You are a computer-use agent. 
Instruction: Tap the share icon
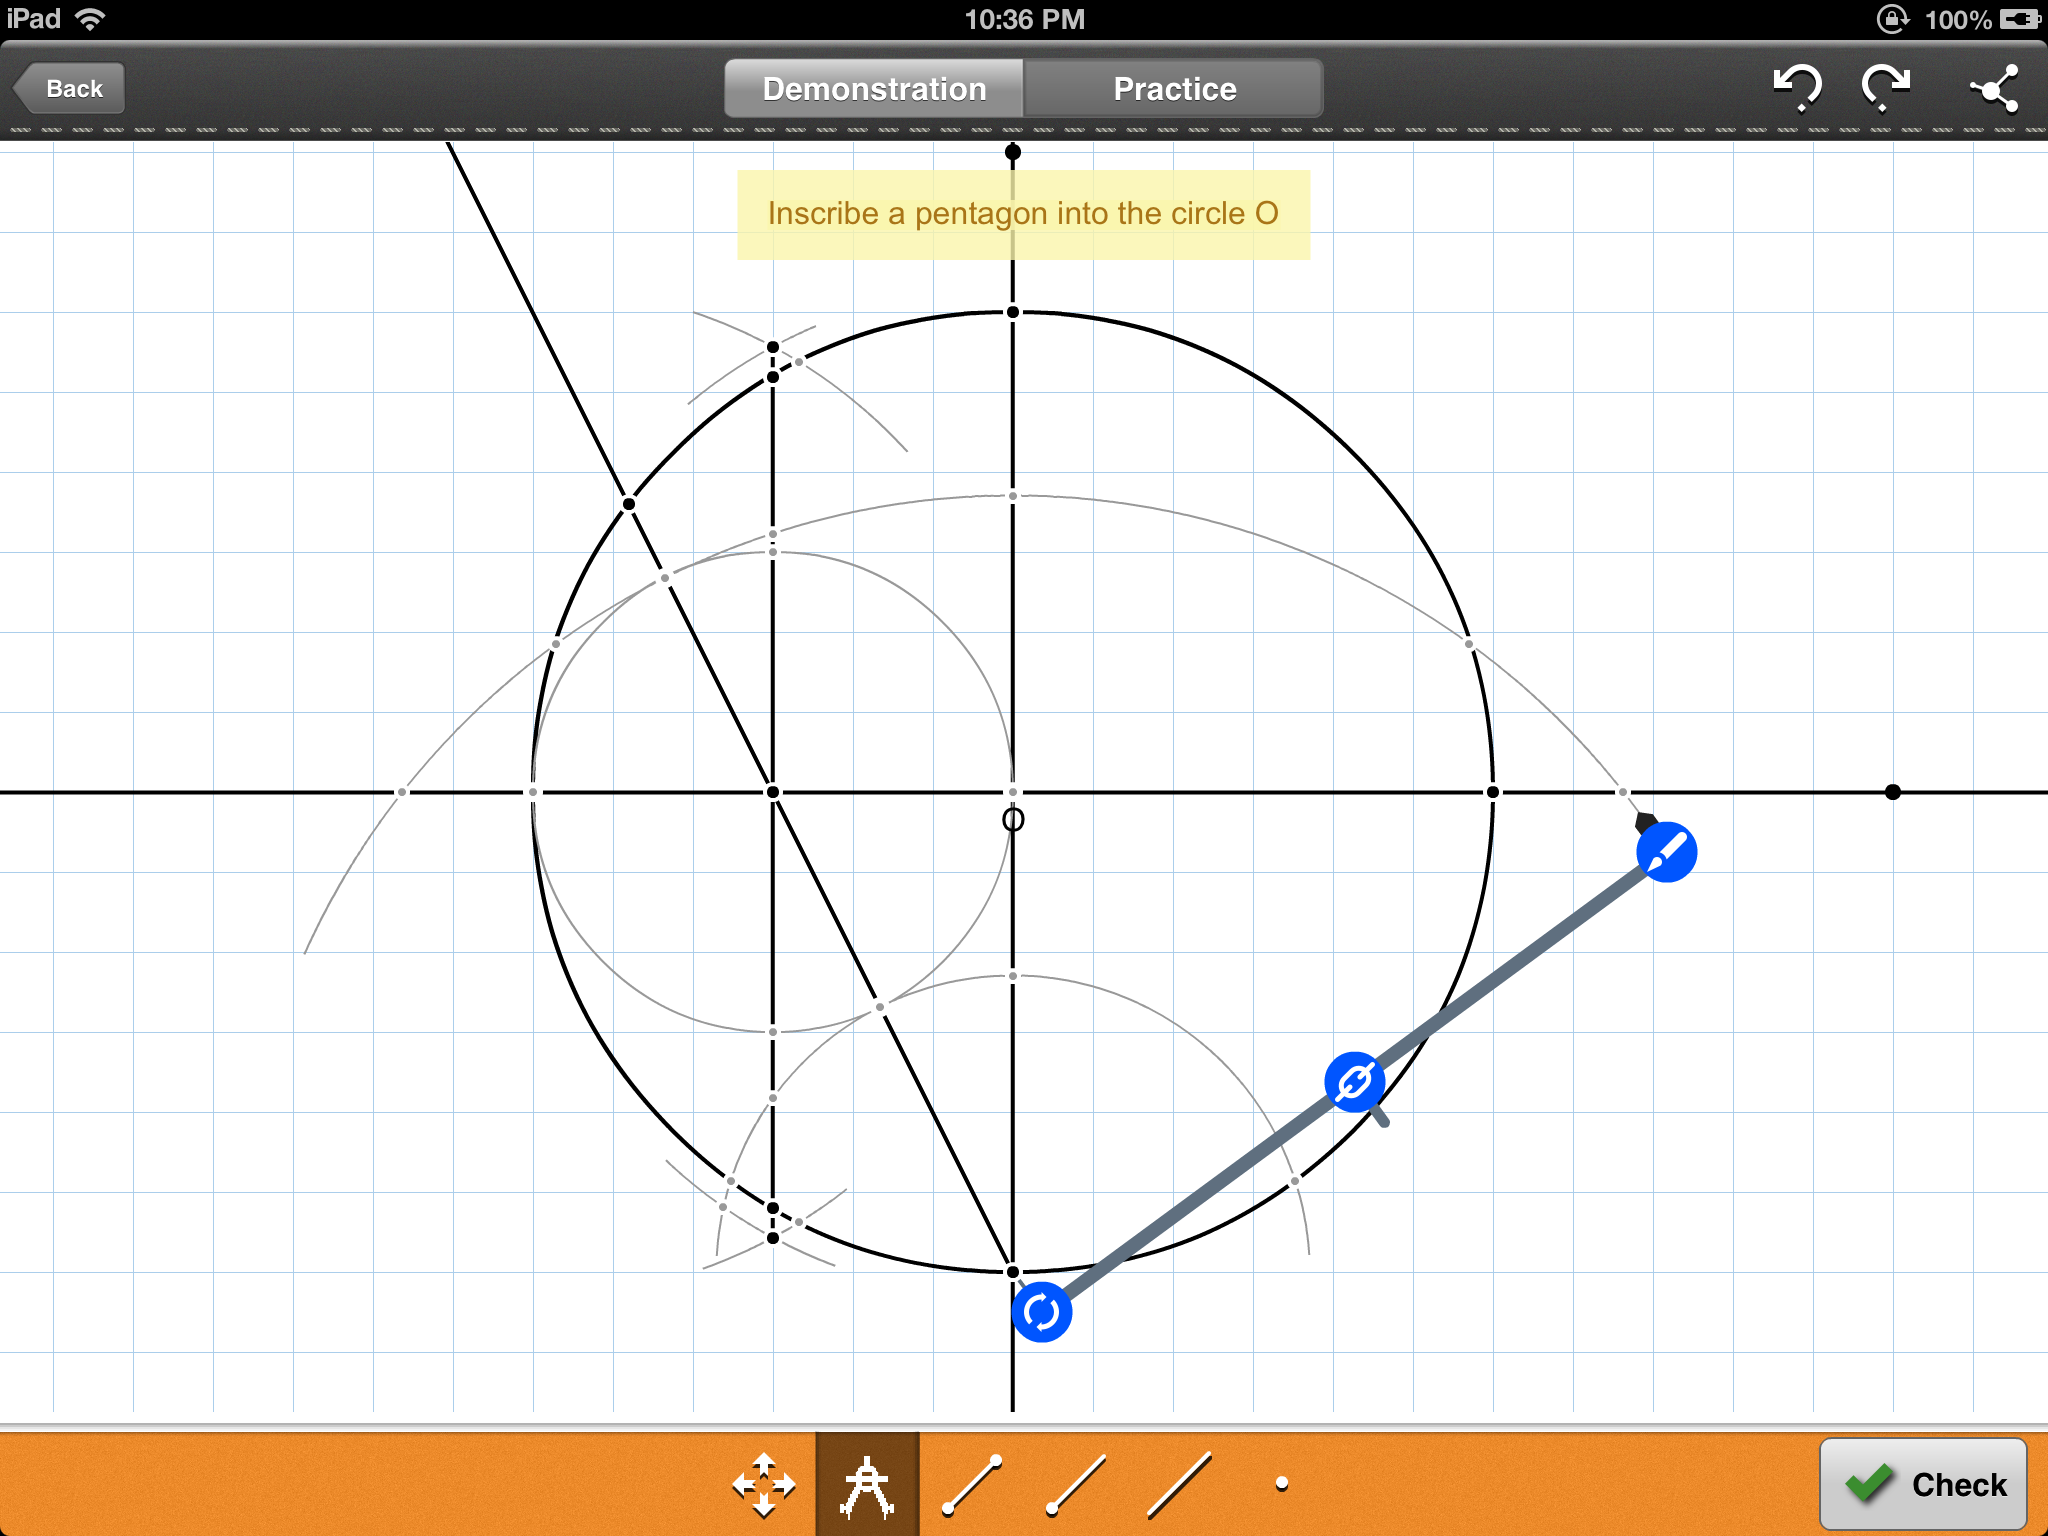pyautogui.click(x=1994, y=90)
